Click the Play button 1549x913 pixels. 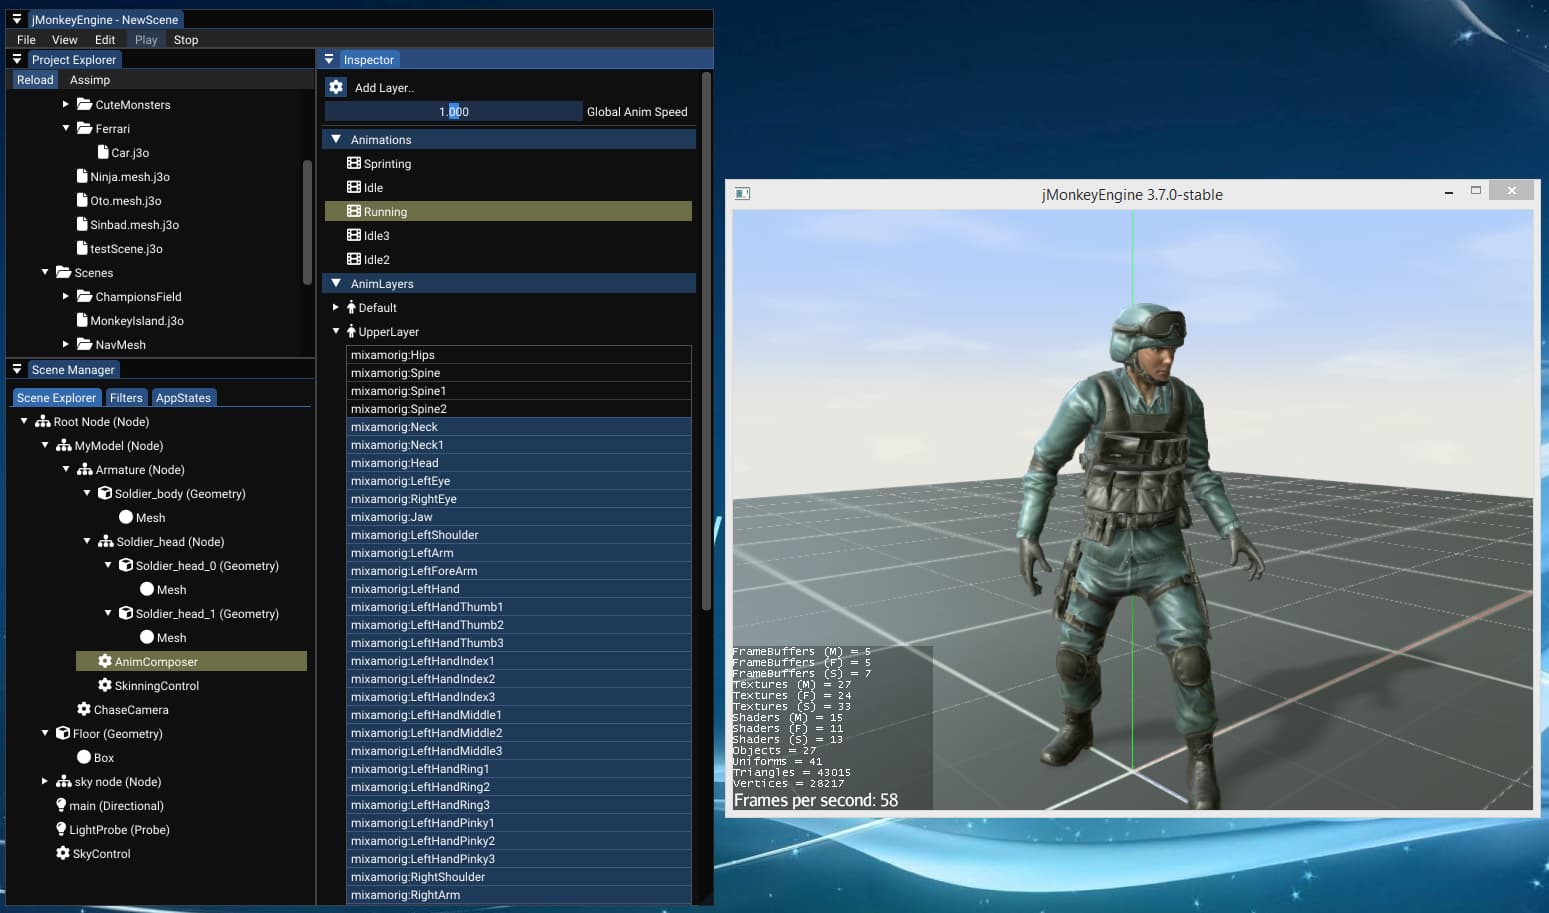pos(146,40)
